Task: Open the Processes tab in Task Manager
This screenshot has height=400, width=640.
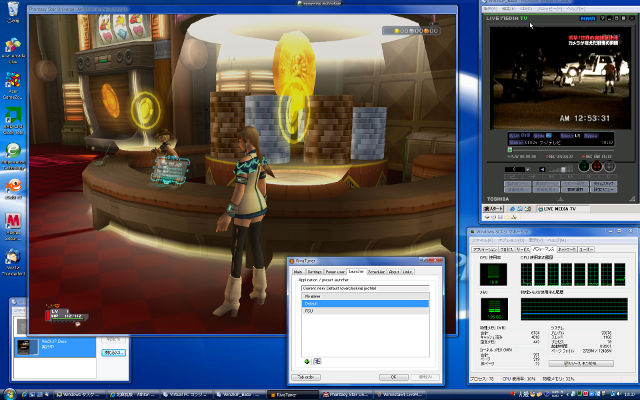Action: (507, 249)
